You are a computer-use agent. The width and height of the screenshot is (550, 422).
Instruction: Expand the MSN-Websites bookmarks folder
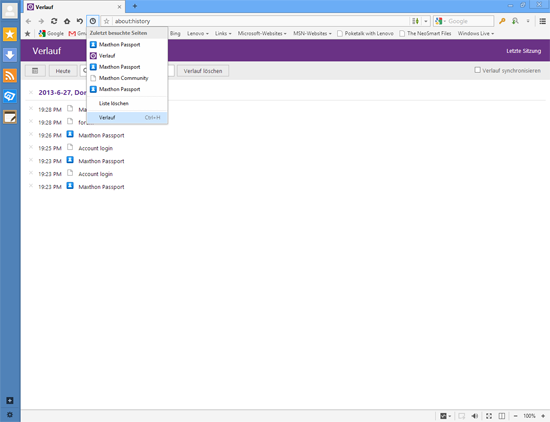312,34
